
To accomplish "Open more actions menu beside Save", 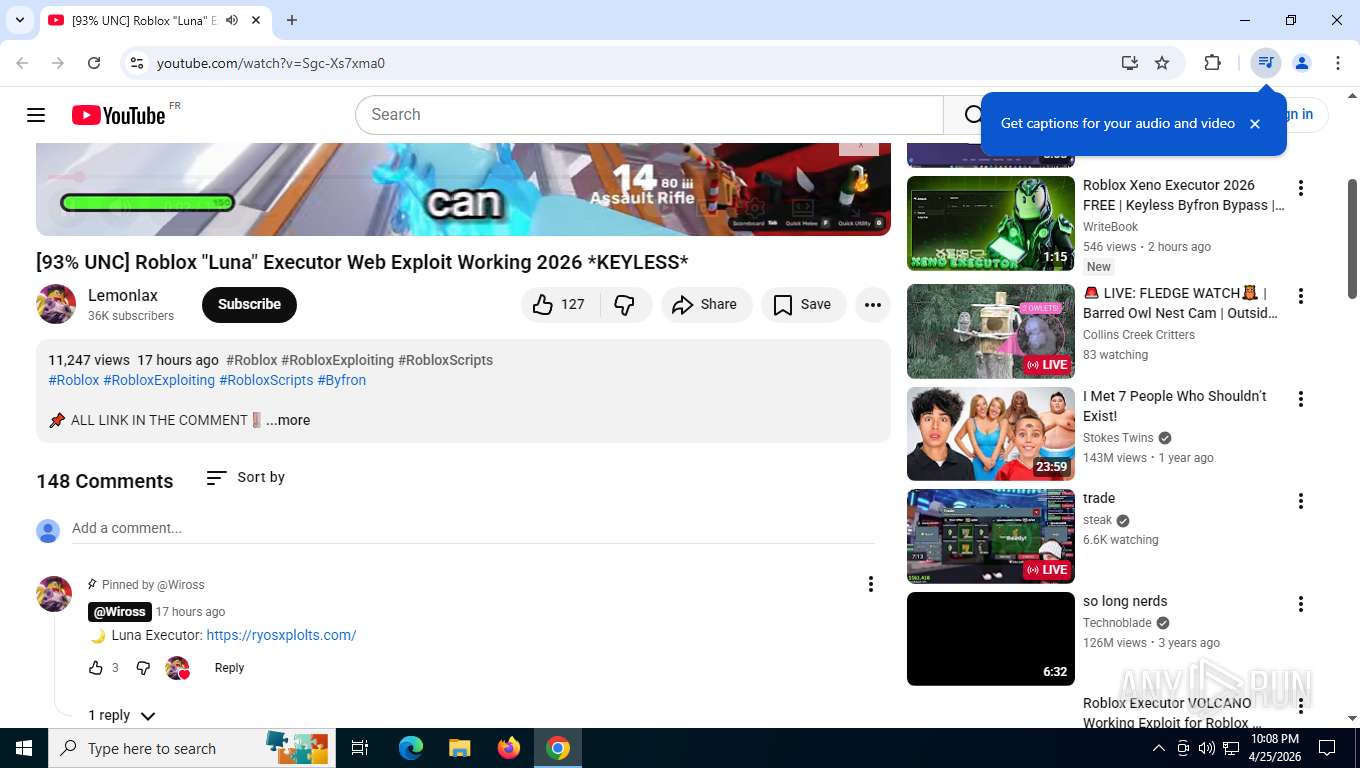I will coord(873,305).
